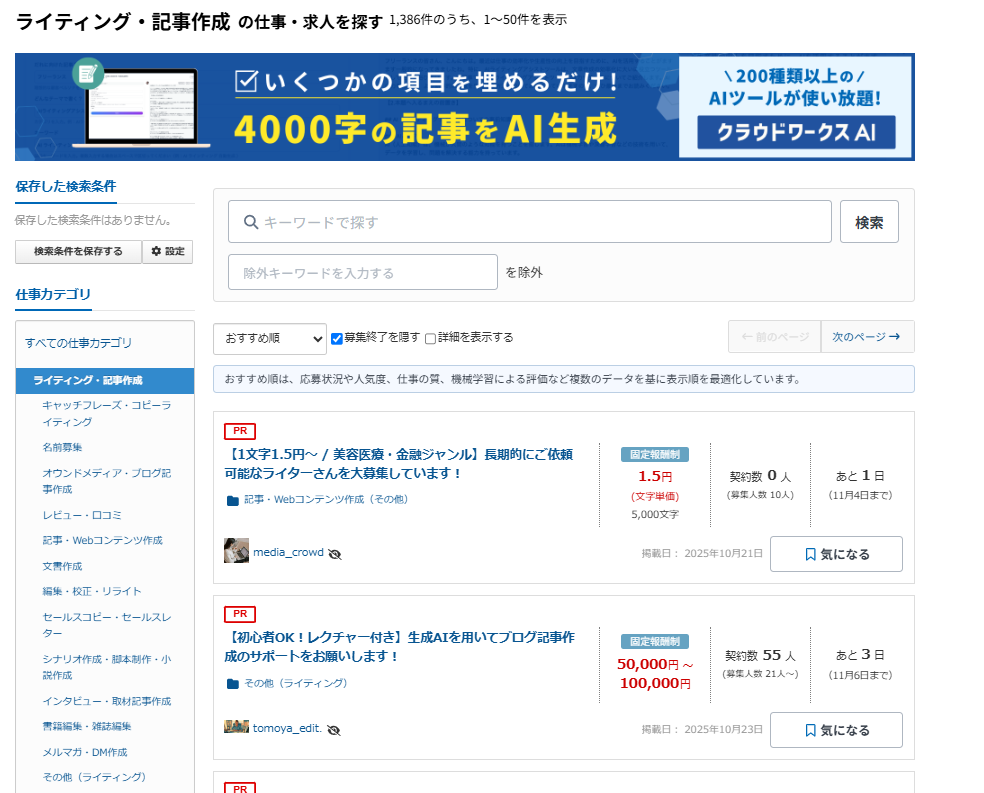Go to 次のページ for more results
Screen dimensions: 984x793
pos(866,336)
